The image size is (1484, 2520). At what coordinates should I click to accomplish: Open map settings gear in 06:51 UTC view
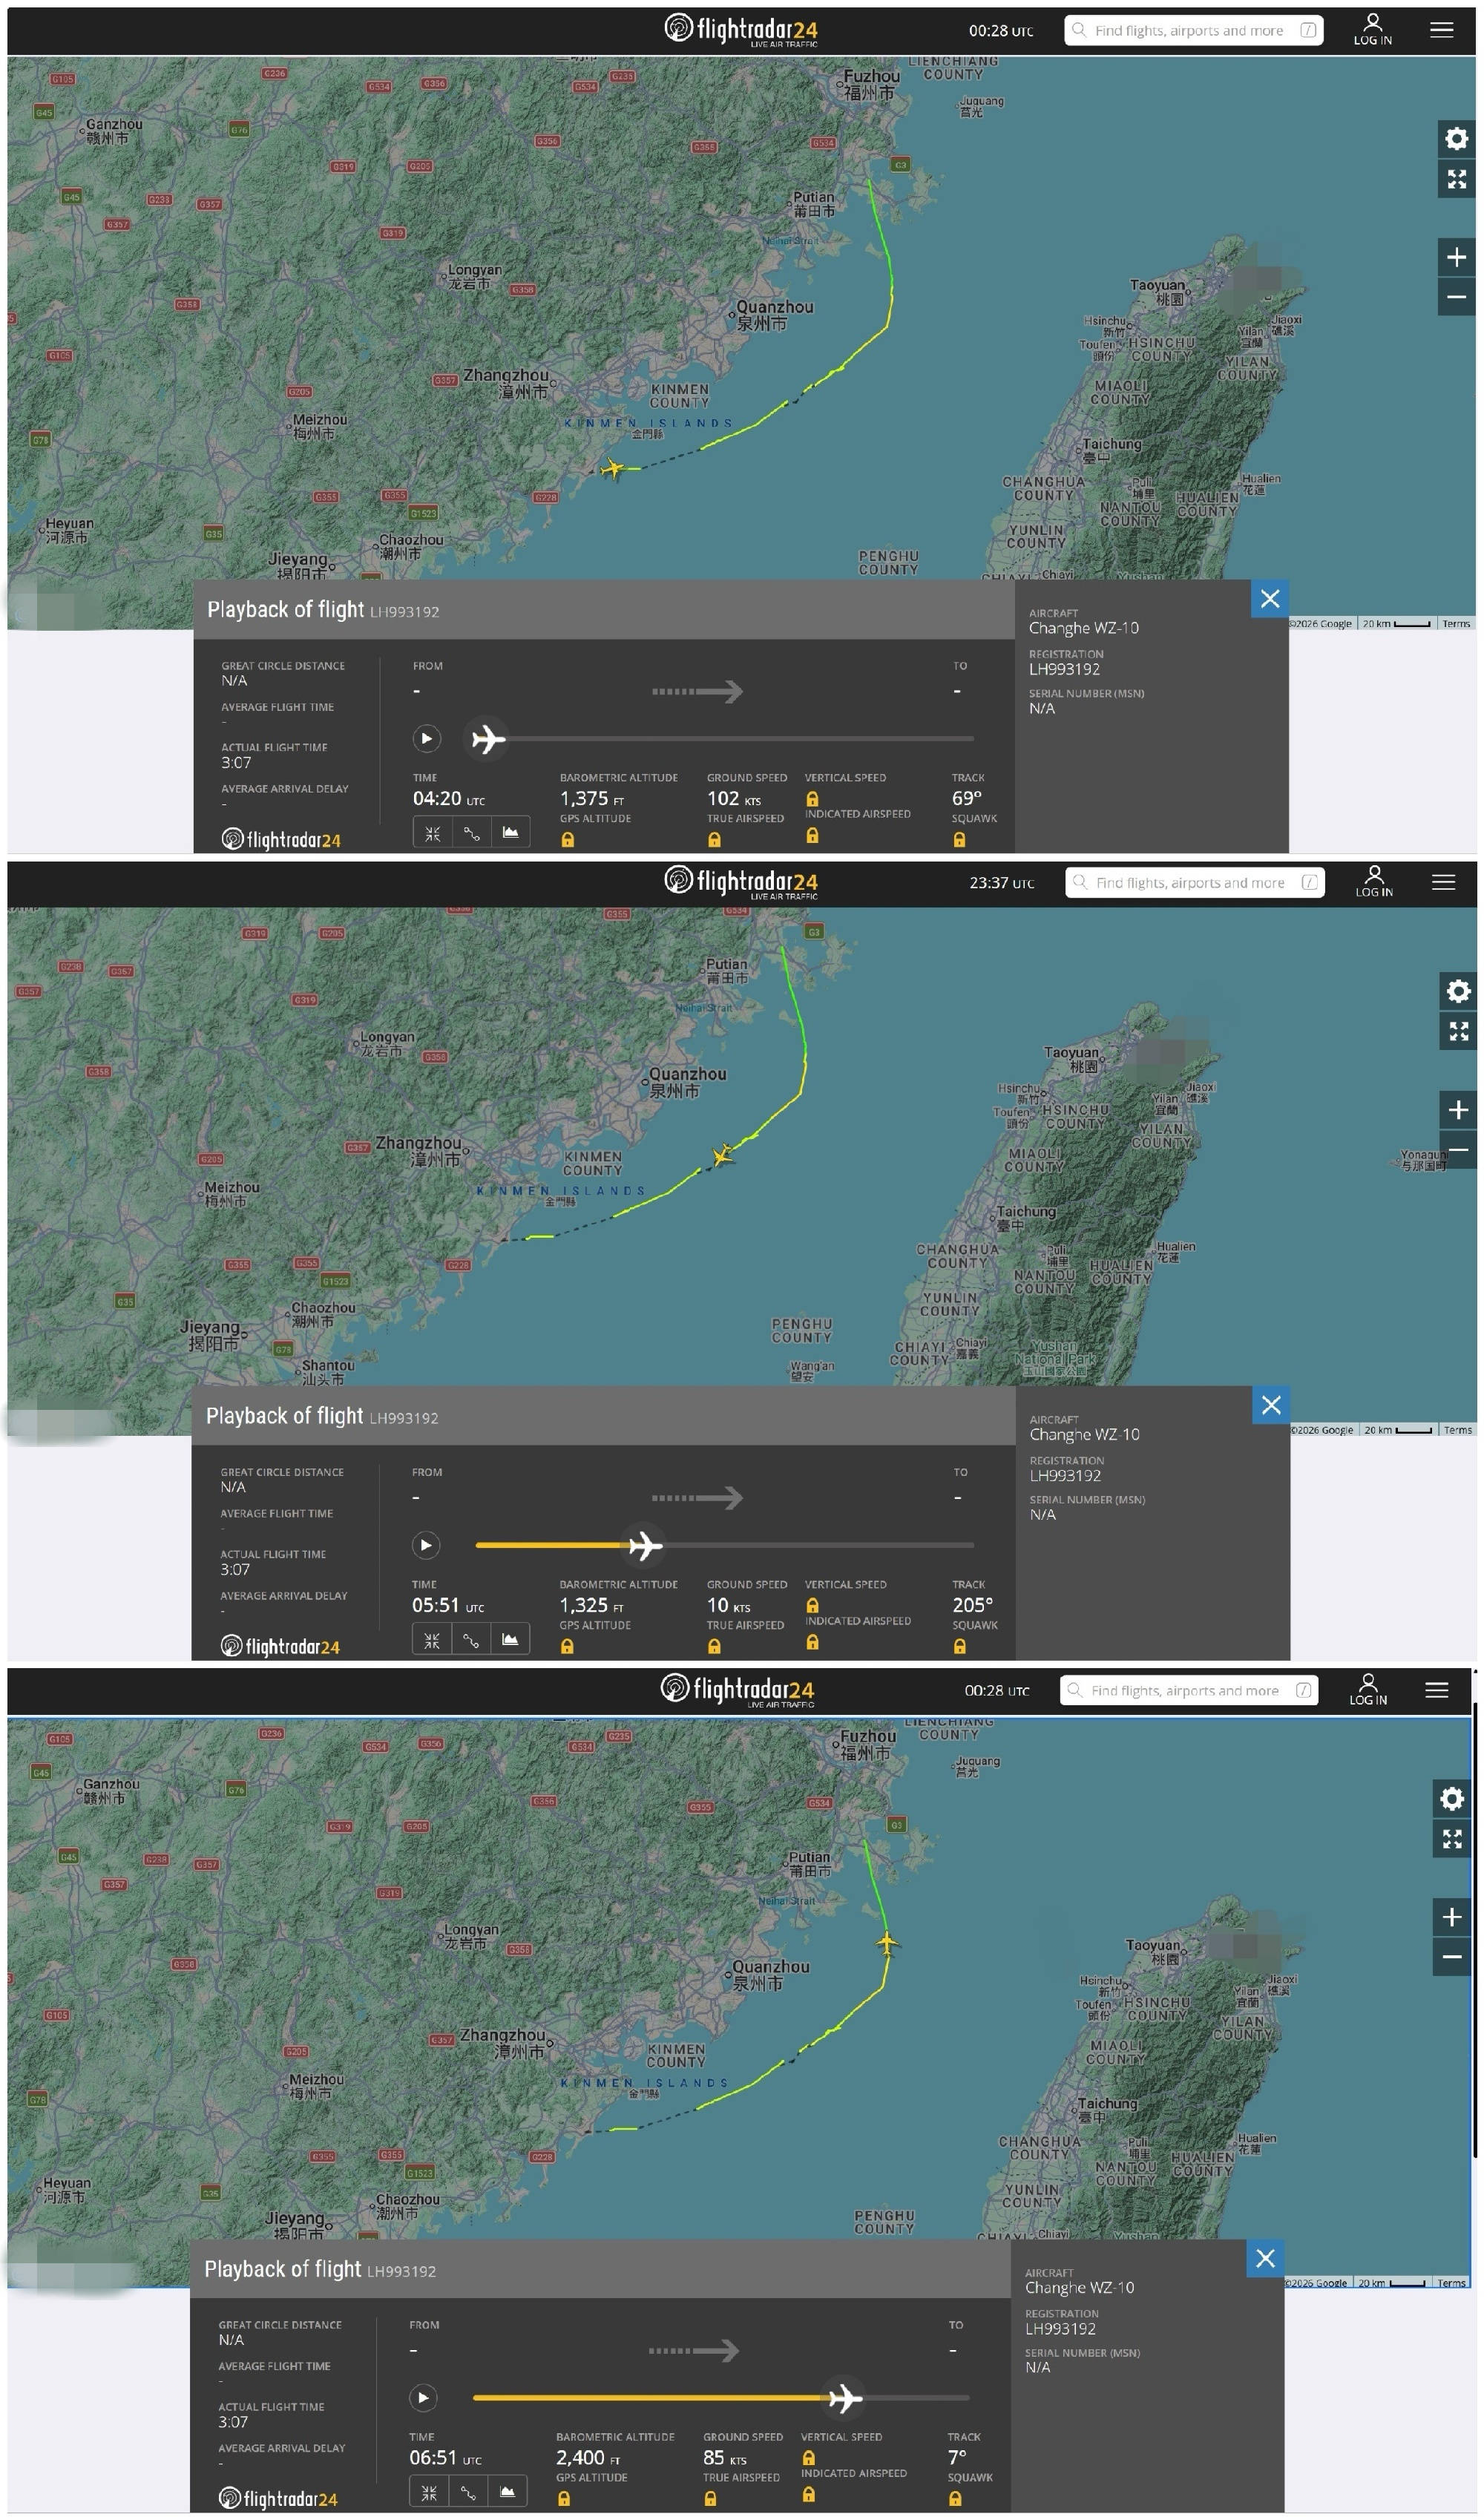(x=1453, y=1799)
